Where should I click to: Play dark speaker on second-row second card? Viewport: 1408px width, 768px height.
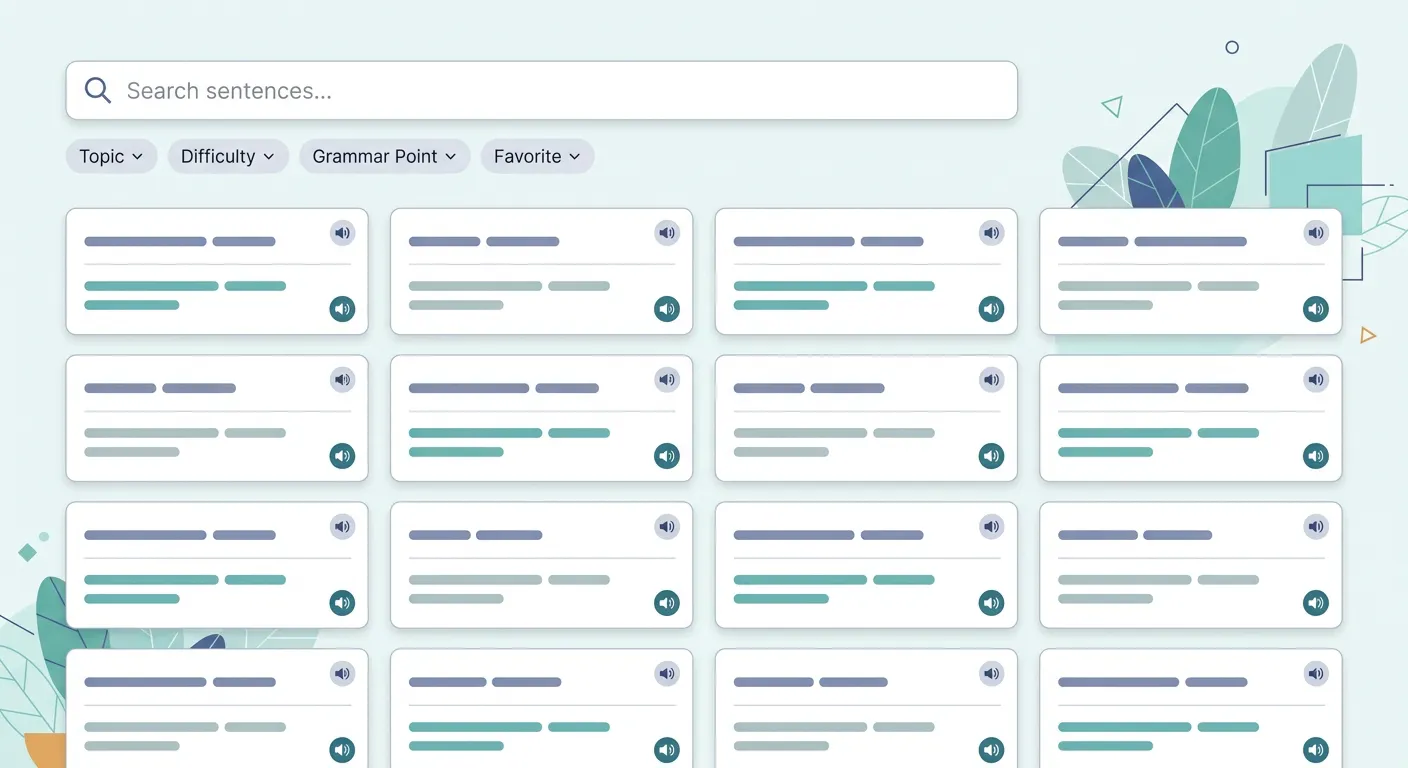click(667, 456)
